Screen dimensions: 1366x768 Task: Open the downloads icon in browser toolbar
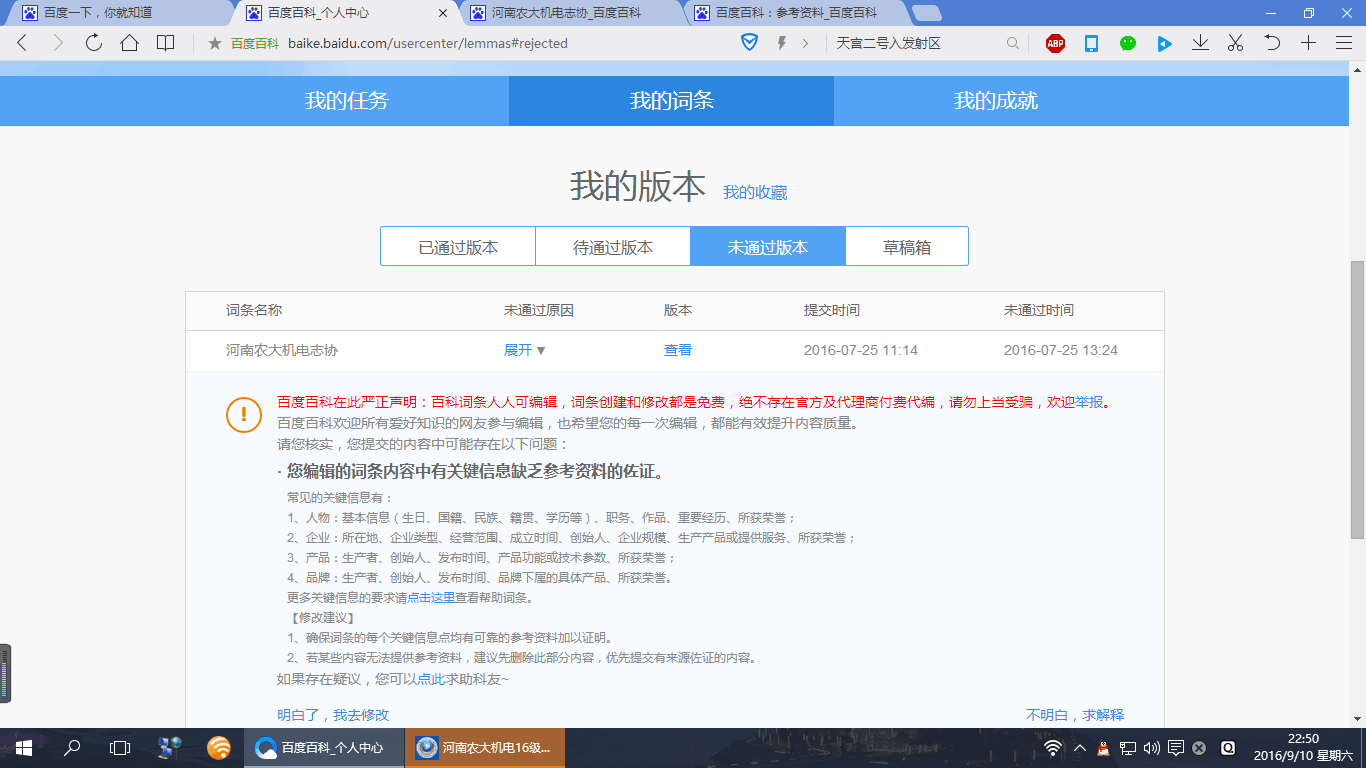(1199, 43)
